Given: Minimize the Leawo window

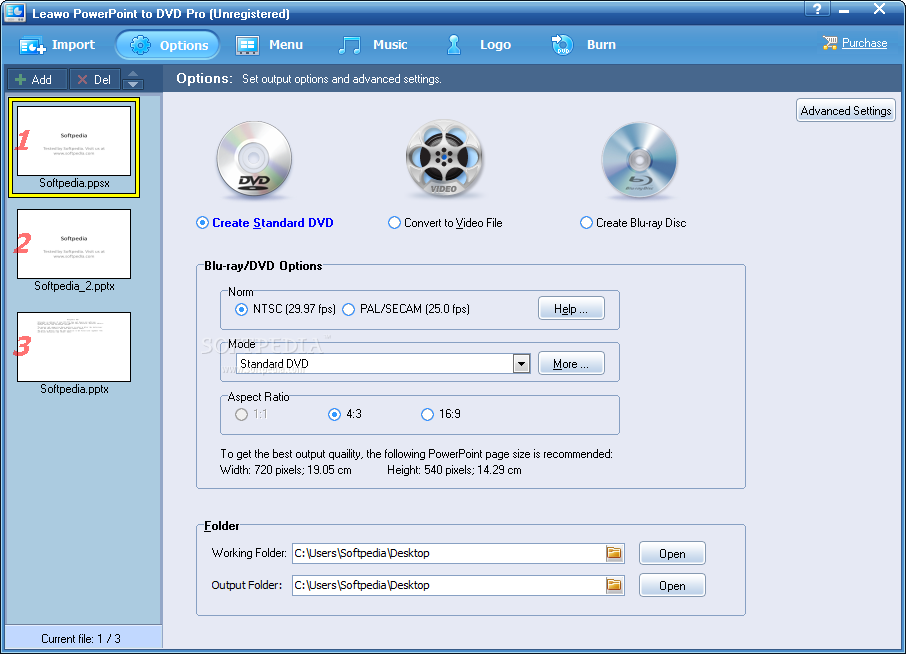Looking at the screenshot, I should point(844,9).
